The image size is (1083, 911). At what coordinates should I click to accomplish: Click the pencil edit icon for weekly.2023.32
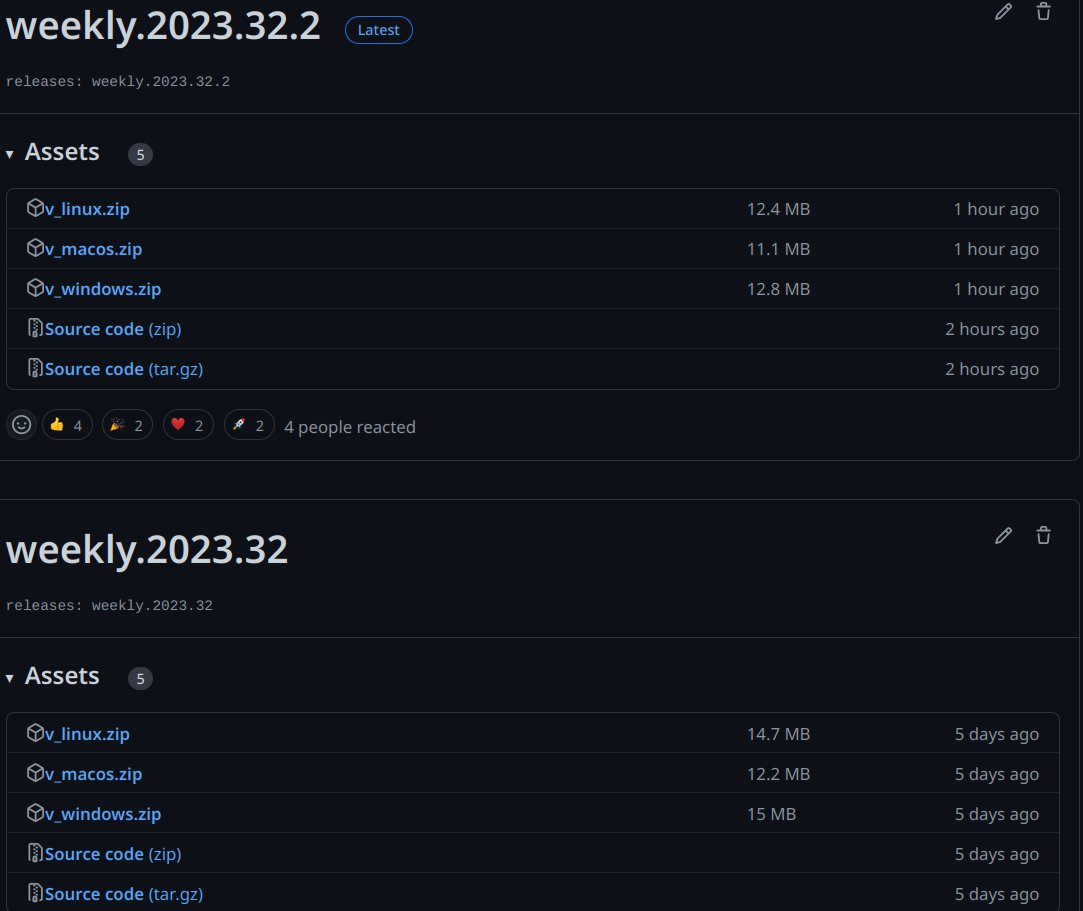[1003, 536]
